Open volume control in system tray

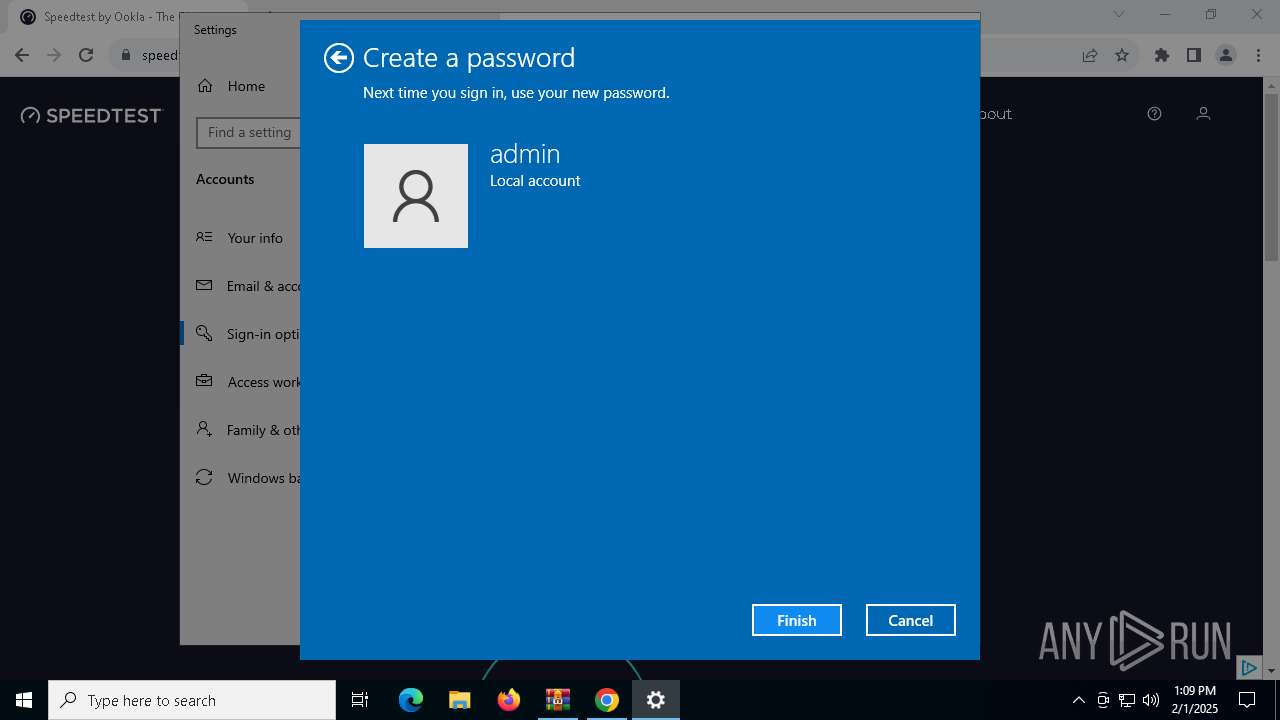pos(1151,700)
